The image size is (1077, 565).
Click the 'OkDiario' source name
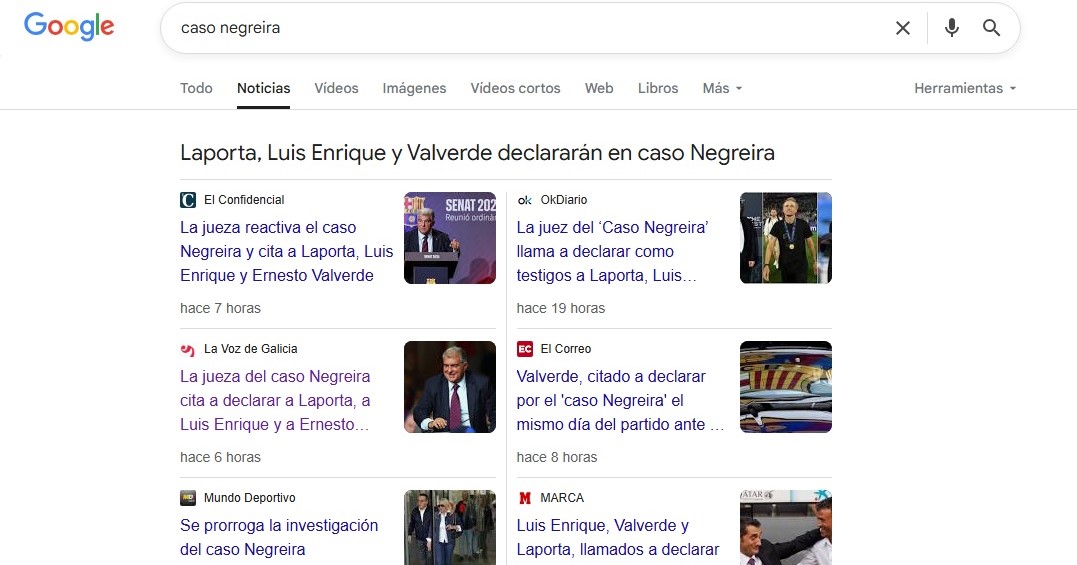(x=564, y=200)
